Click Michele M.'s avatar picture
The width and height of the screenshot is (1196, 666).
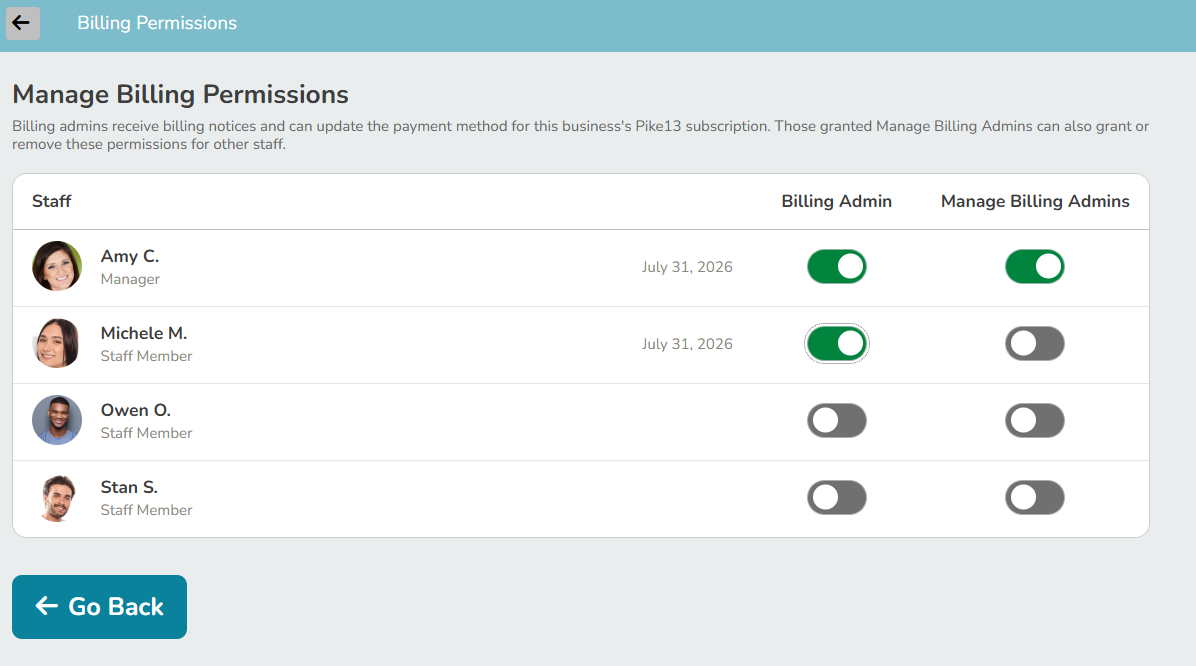[x=57, y=343]
